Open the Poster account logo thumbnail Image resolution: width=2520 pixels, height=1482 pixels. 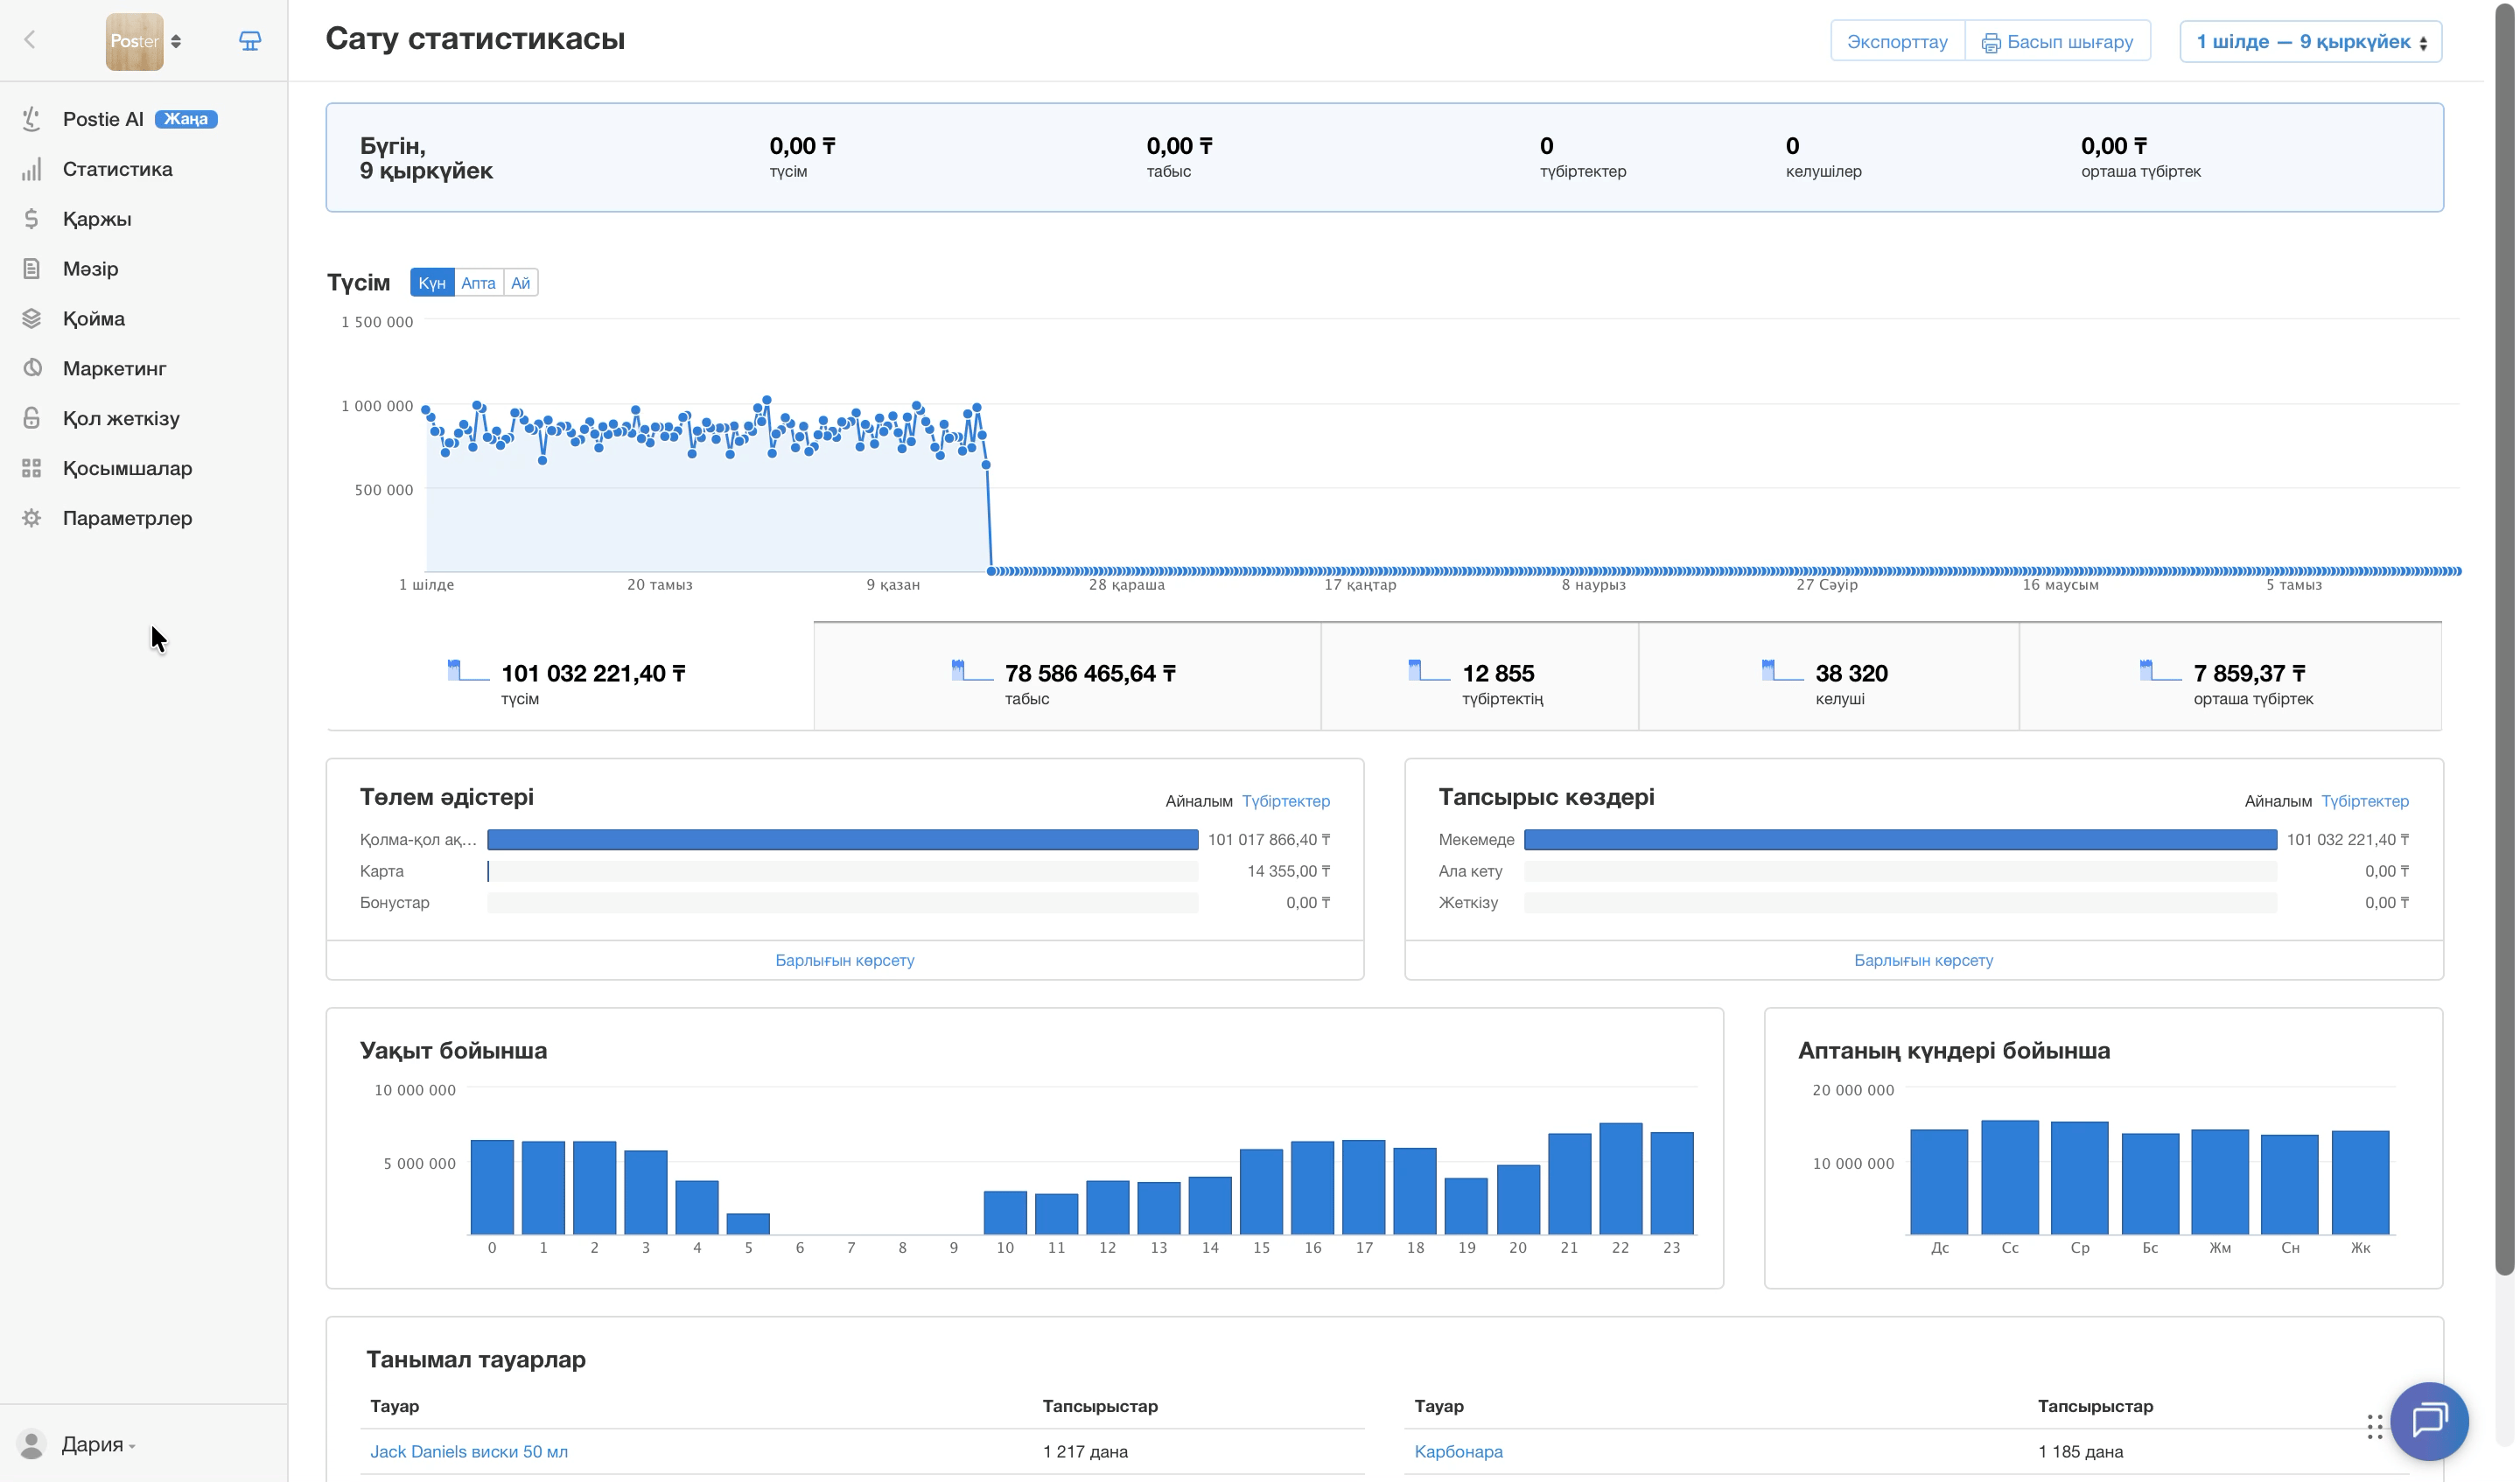tap(134, 41)
